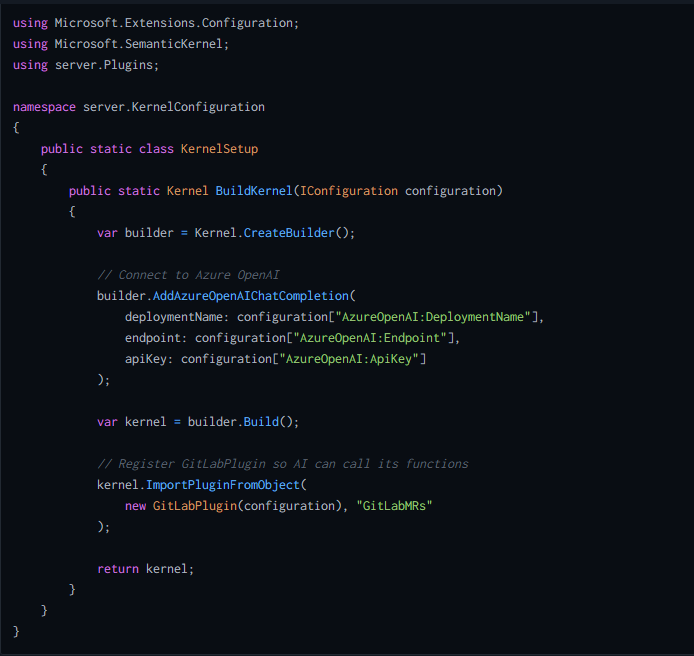This screenshot has width=694, height=656.
Task: Click the "AzureOpenAI:ApiKey" string literal
Action: (352, 358)
